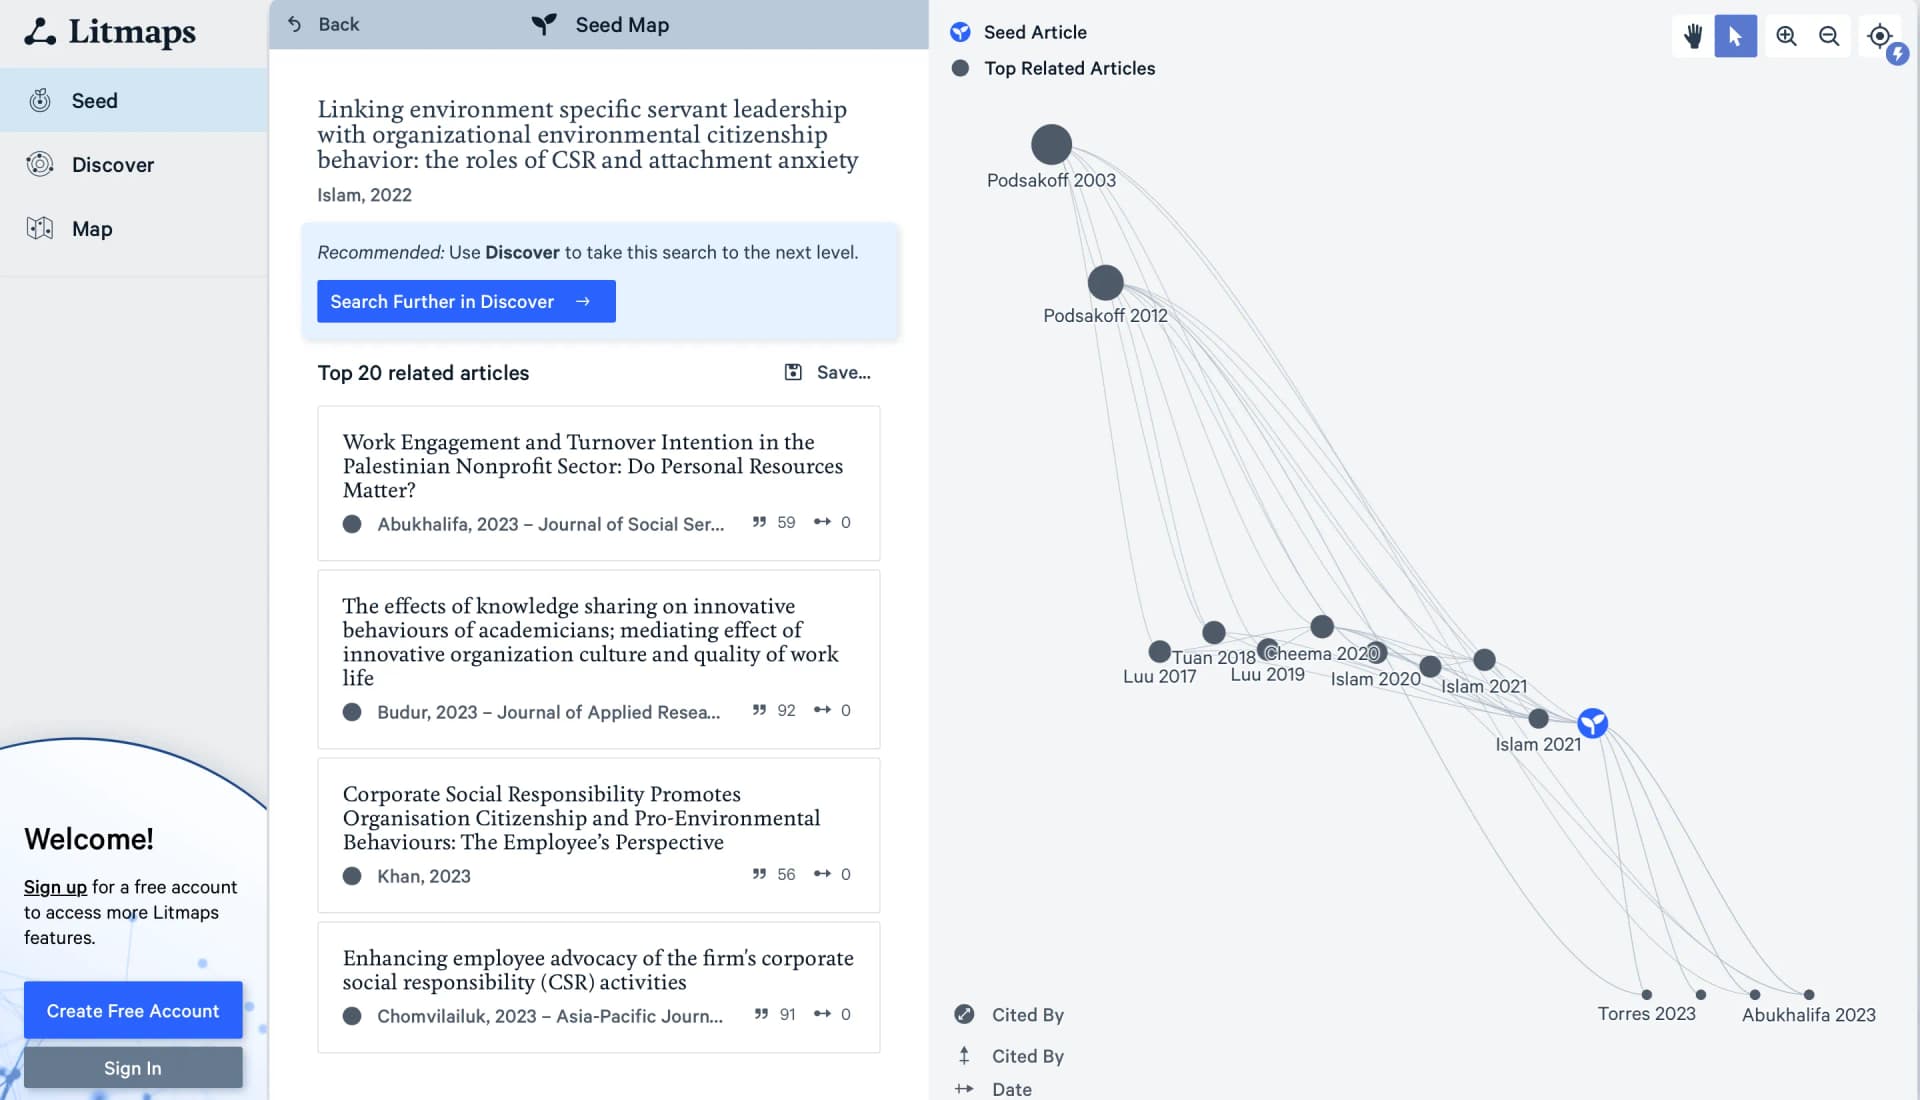Click Create Free Account button
The height and width of the screenshot is (1100, 1920).
(133, 1010)
